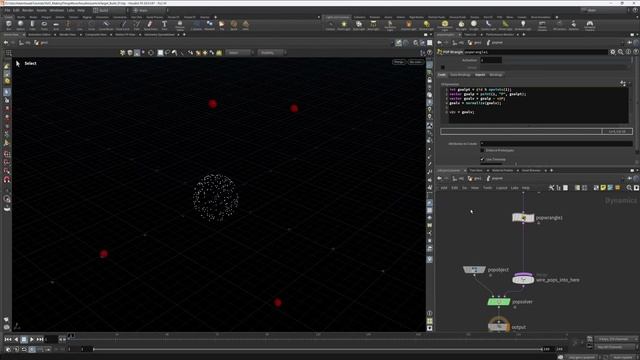Click the playback range slider bar
This screenshot has height=360, width=640.
pos(318,349)
